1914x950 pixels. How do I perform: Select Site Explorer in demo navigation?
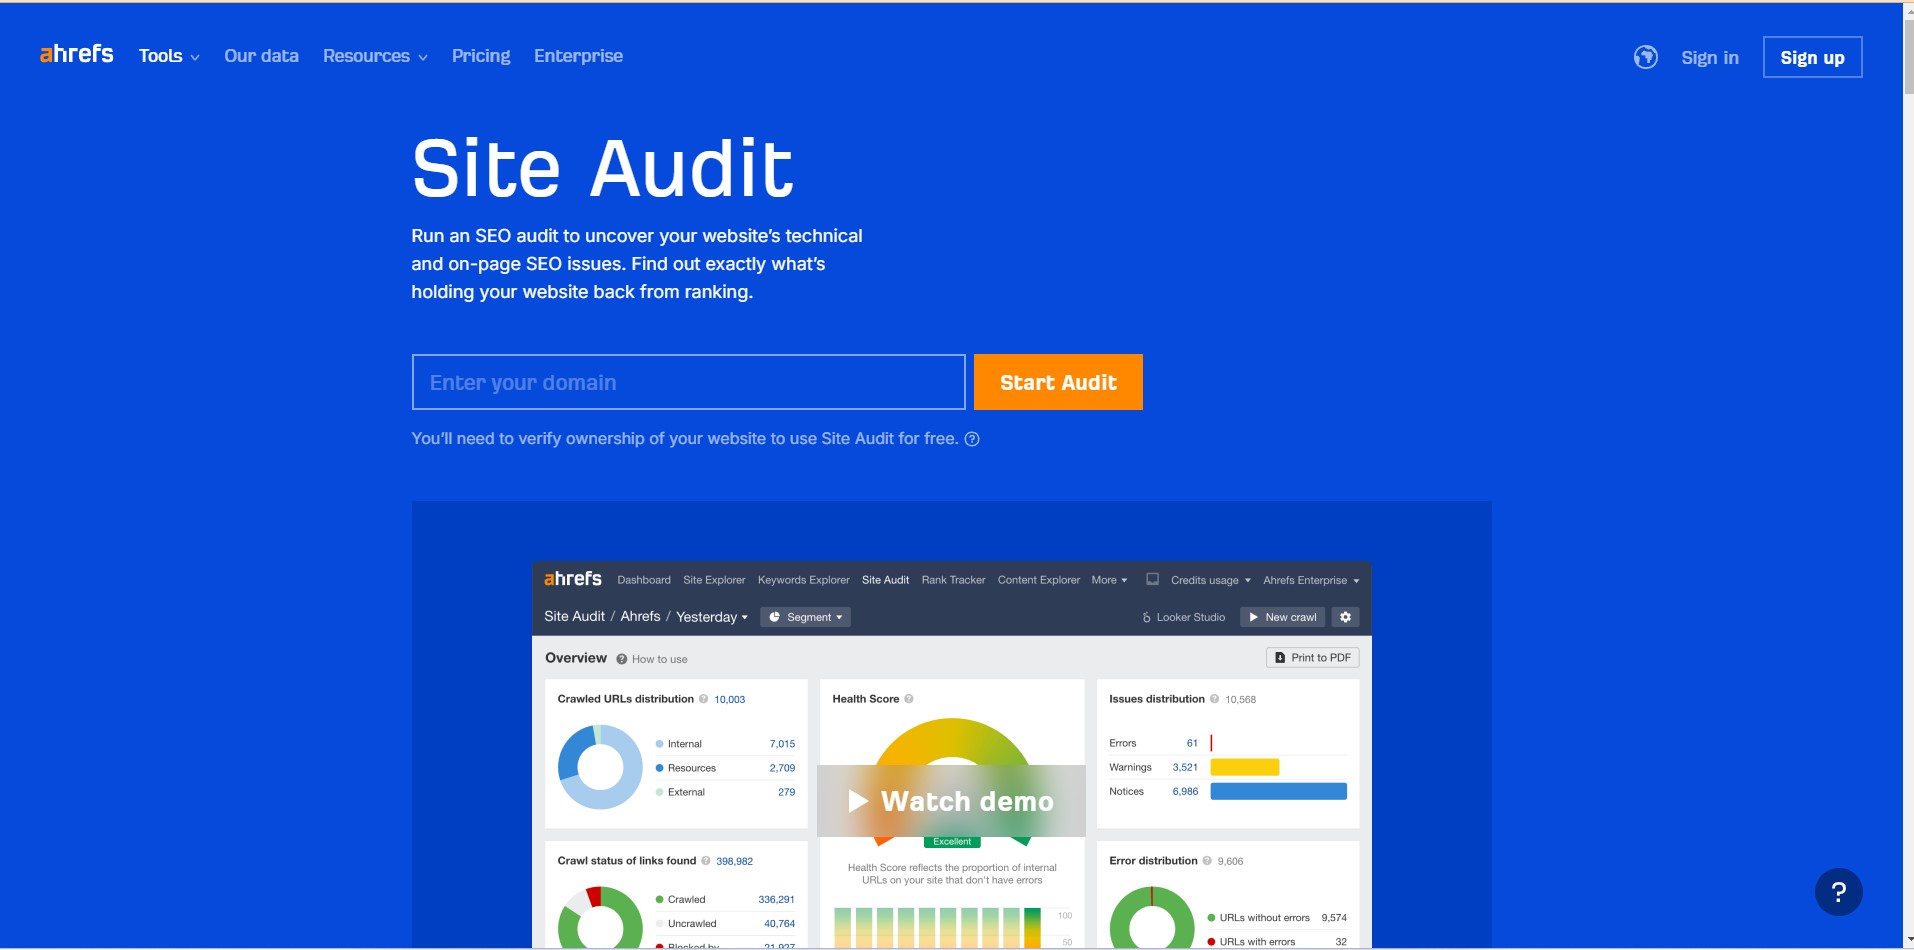(714, 580)
